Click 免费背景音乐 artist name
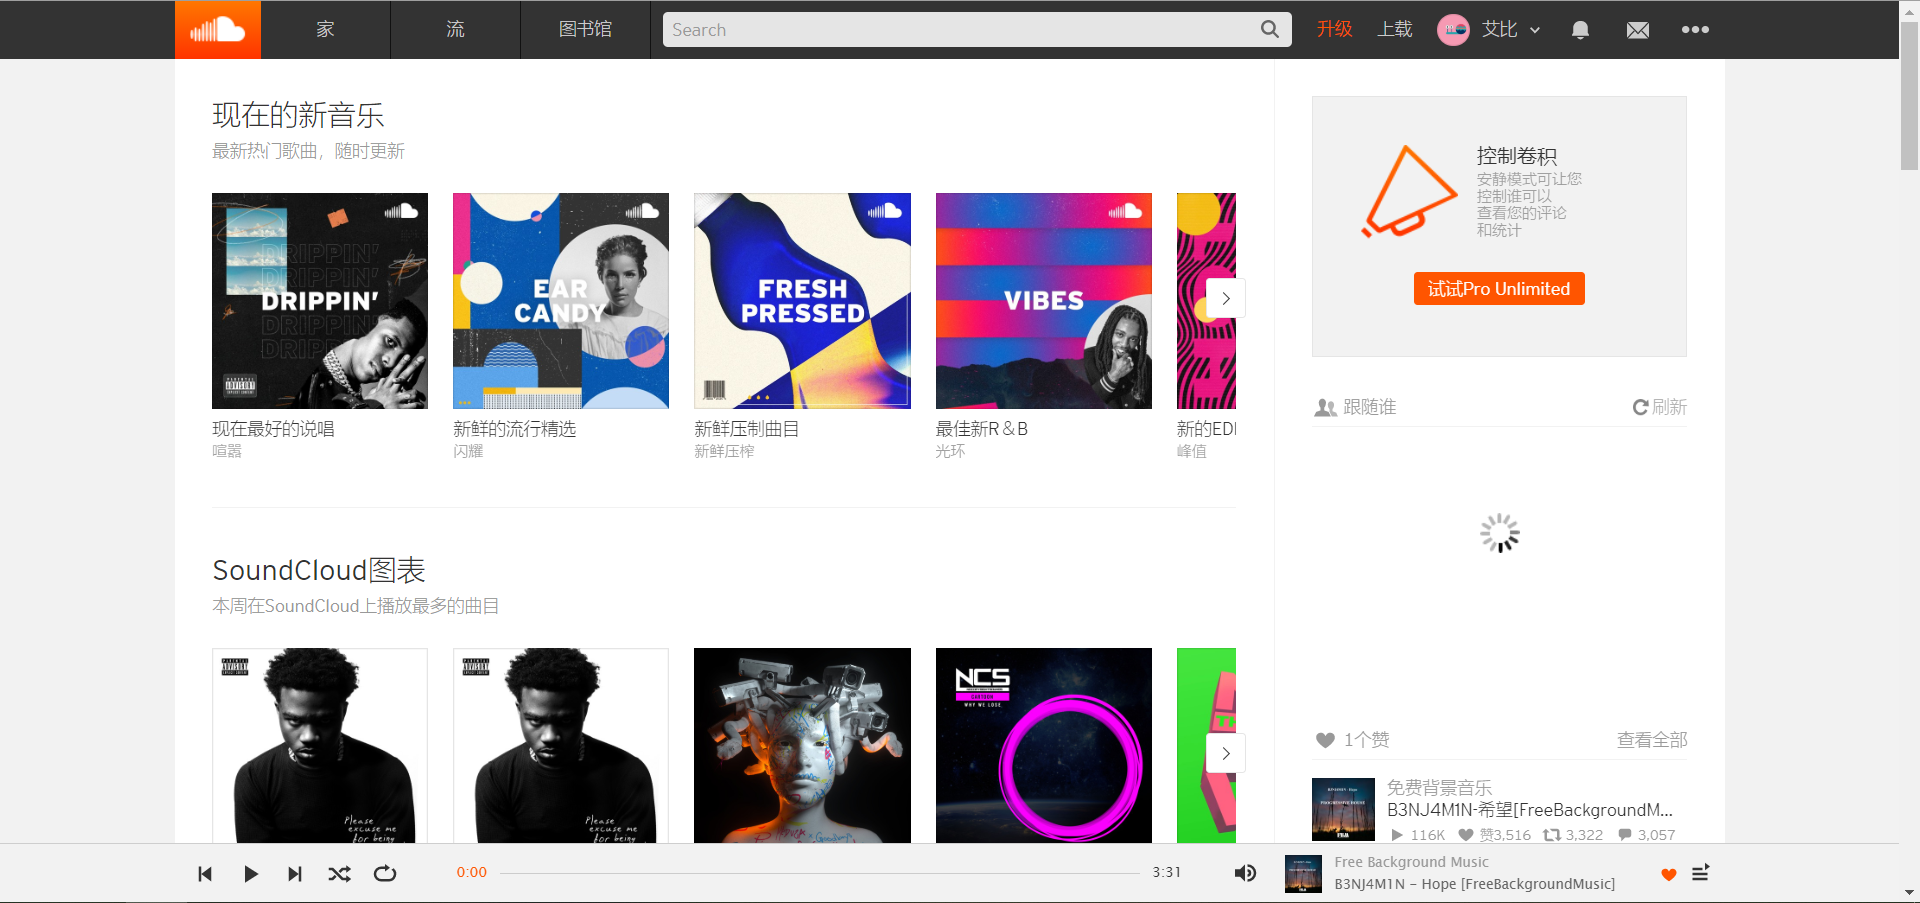Image resolution: width=1920 pixels, height=903 pixels. point(1439,788)
